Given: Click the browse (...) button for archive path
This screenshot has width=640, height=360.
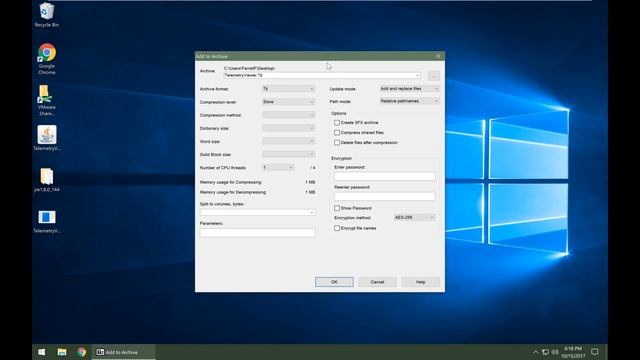Looking at the screenshot, I should tap(434, 76).
